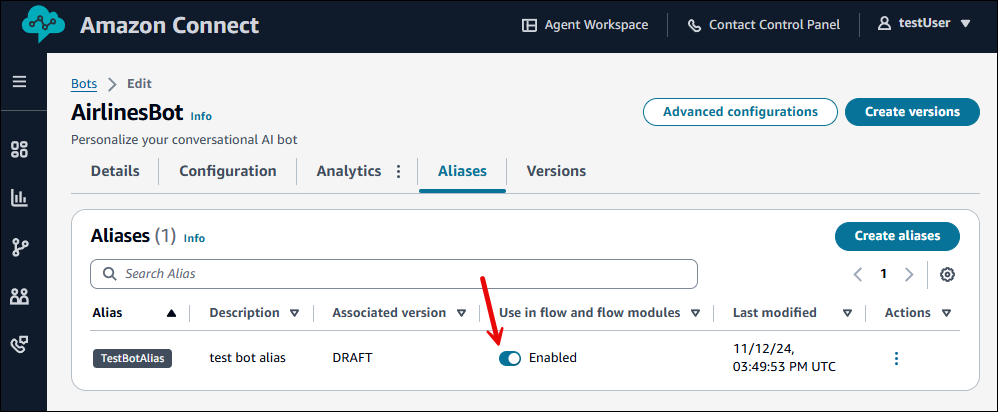998x412 pixels.
Task: Click the Advanced configurations button
Action: coord(740,112)
